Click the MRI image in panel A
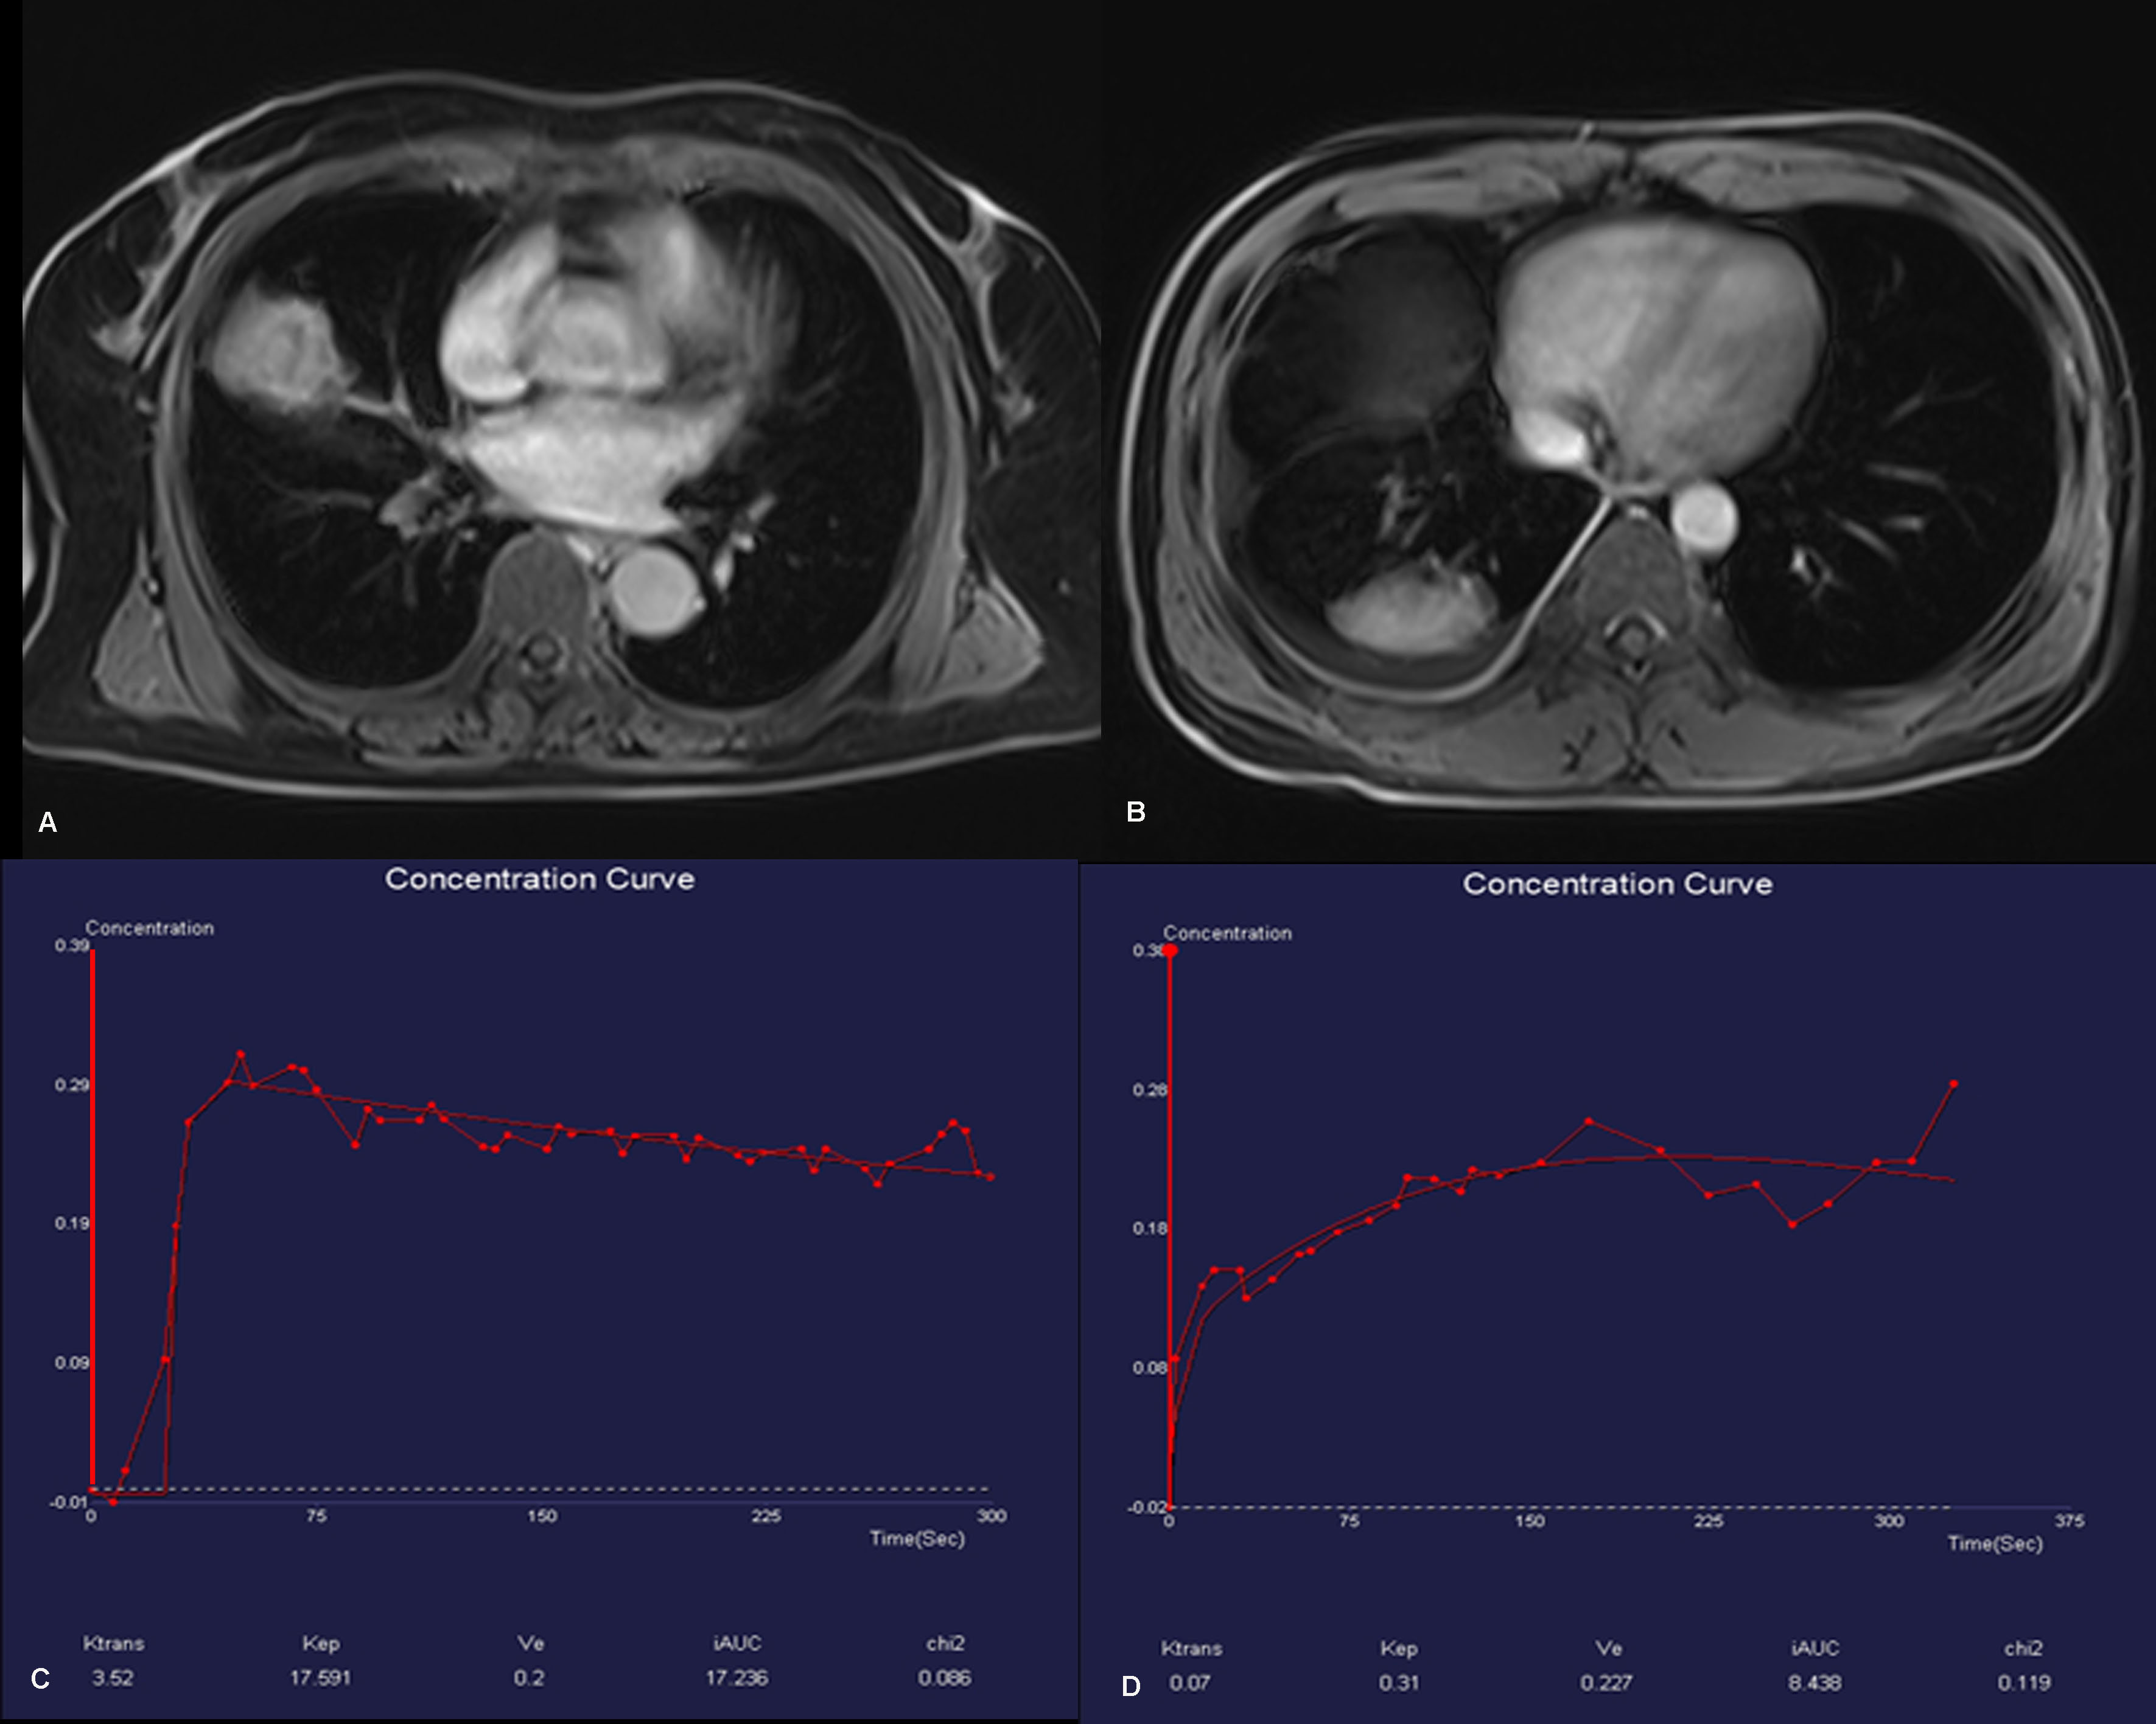Viewport: 2156px width, 1724px height. (560, 430)
